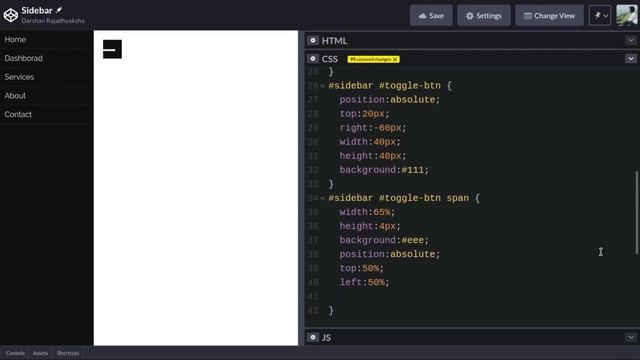Open the pin dropdown menu
This screenshot has width=640, height=360.
600,16
